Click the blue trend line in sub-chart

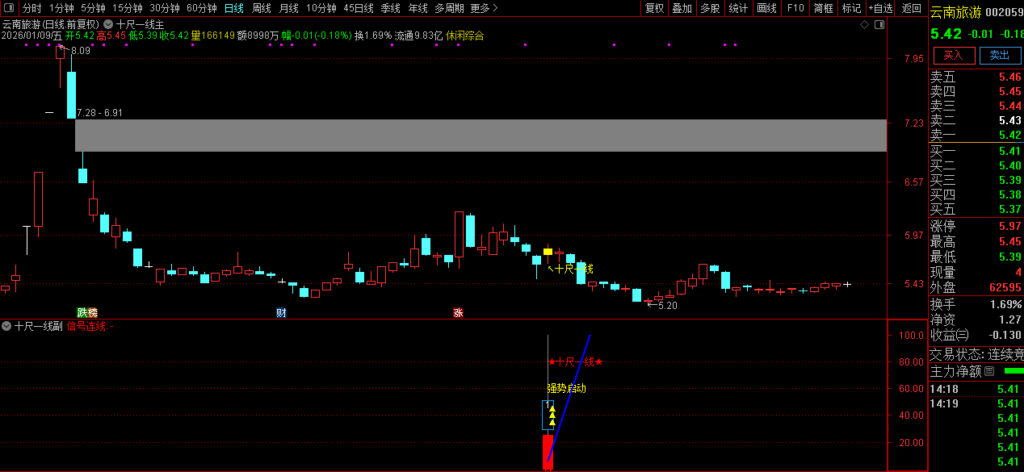tap(570, 397)
